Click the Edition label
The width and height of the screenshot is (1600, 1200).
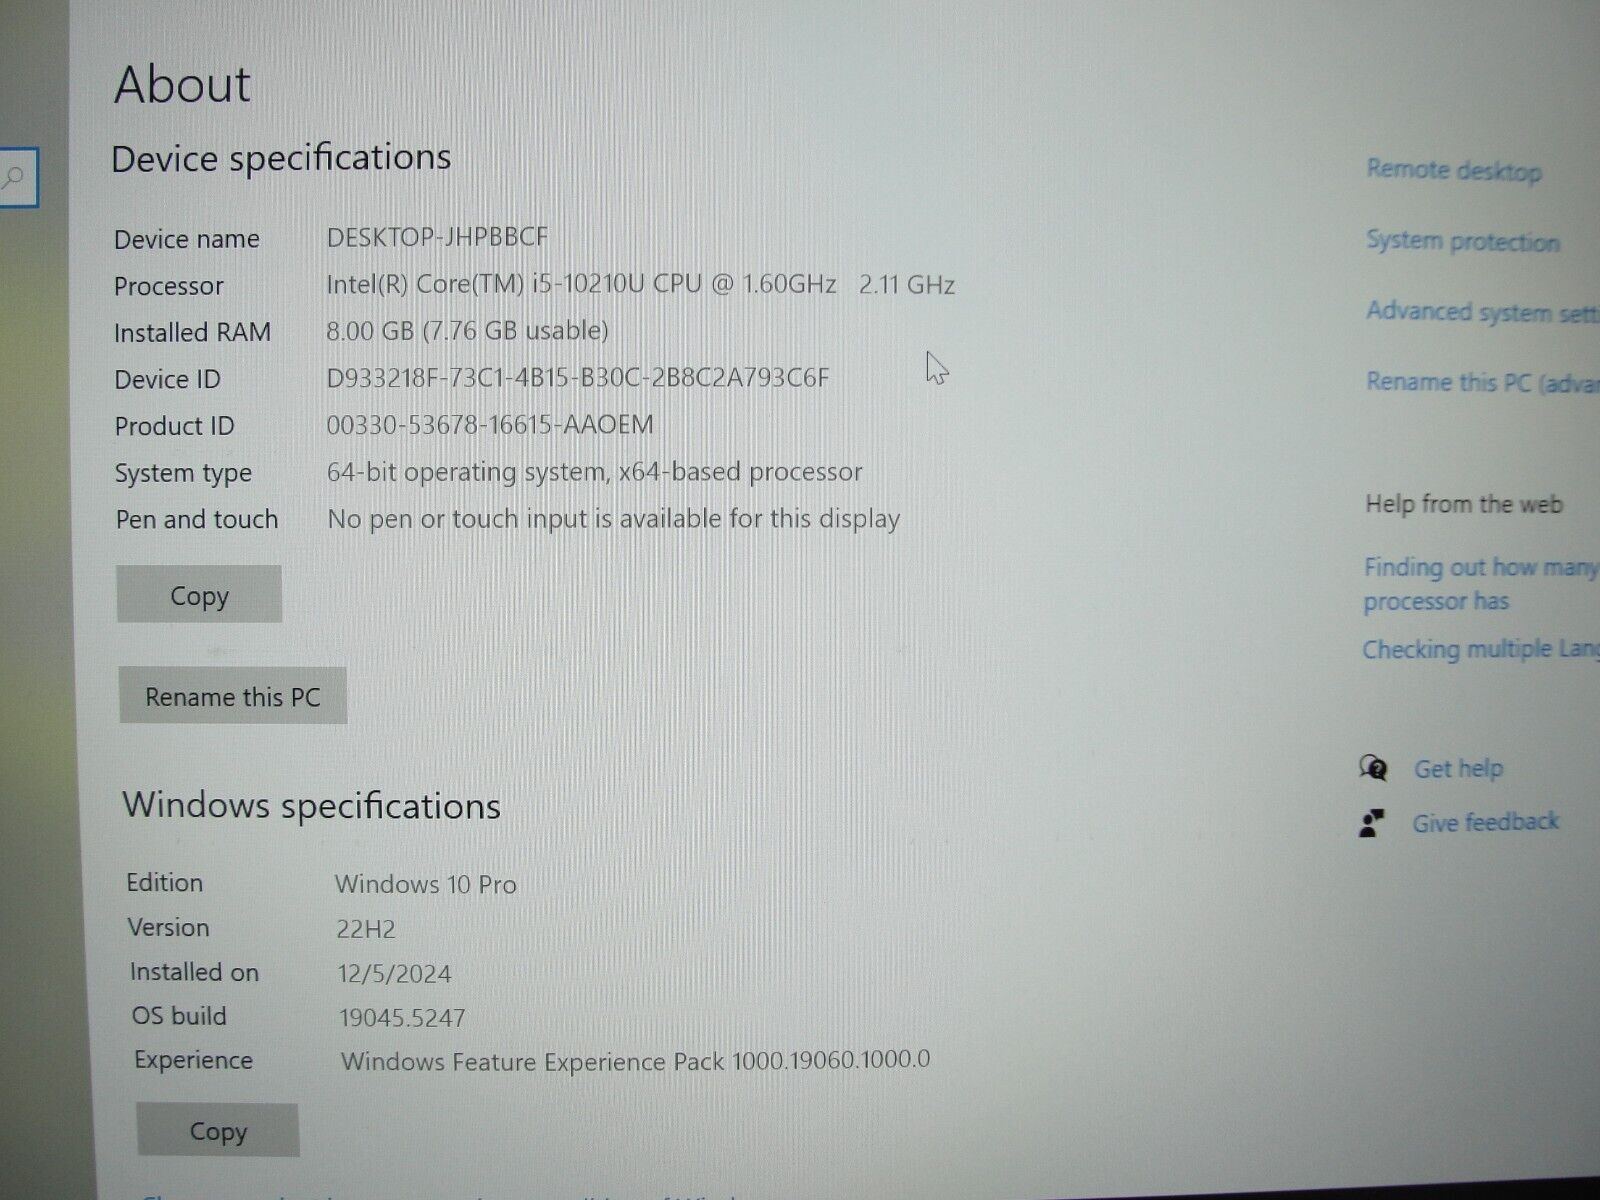165,882
